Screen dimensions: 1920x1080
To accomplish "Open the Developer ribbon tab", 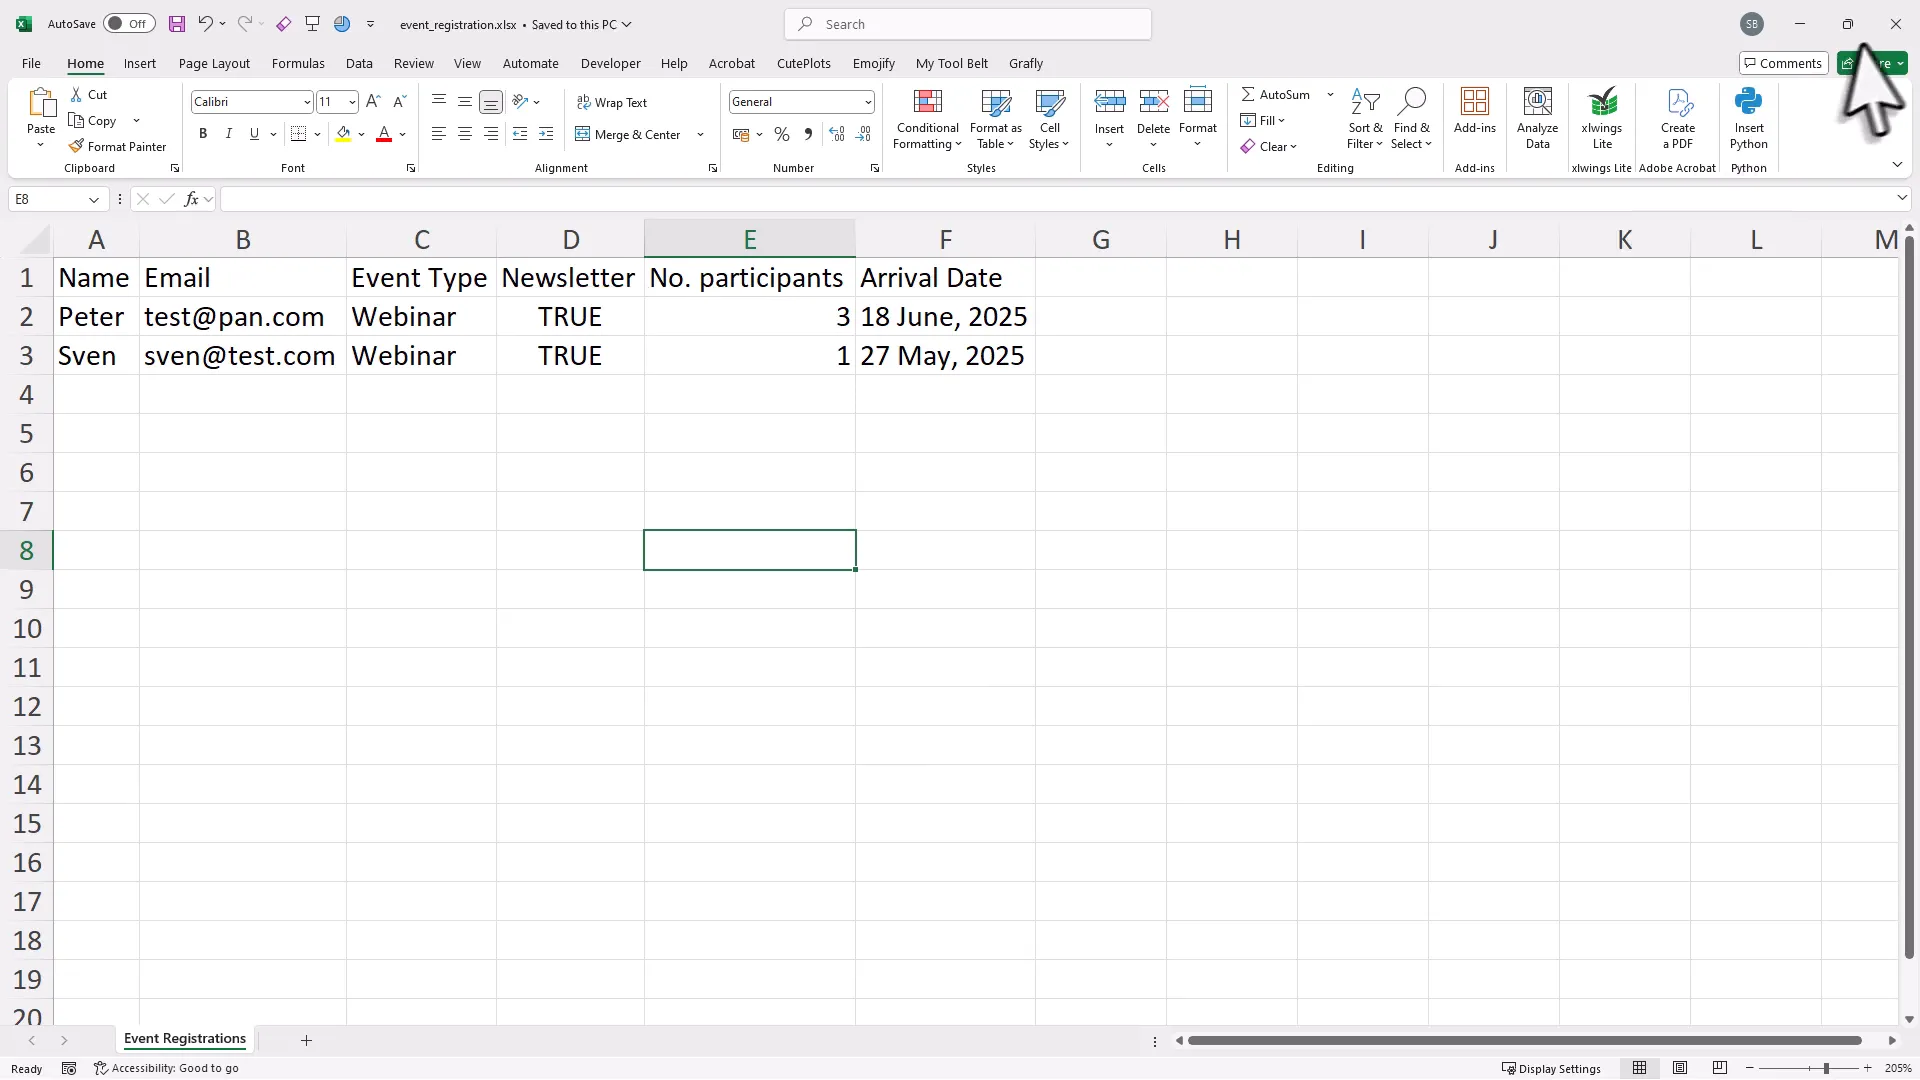I will click(x=610, y=63).
